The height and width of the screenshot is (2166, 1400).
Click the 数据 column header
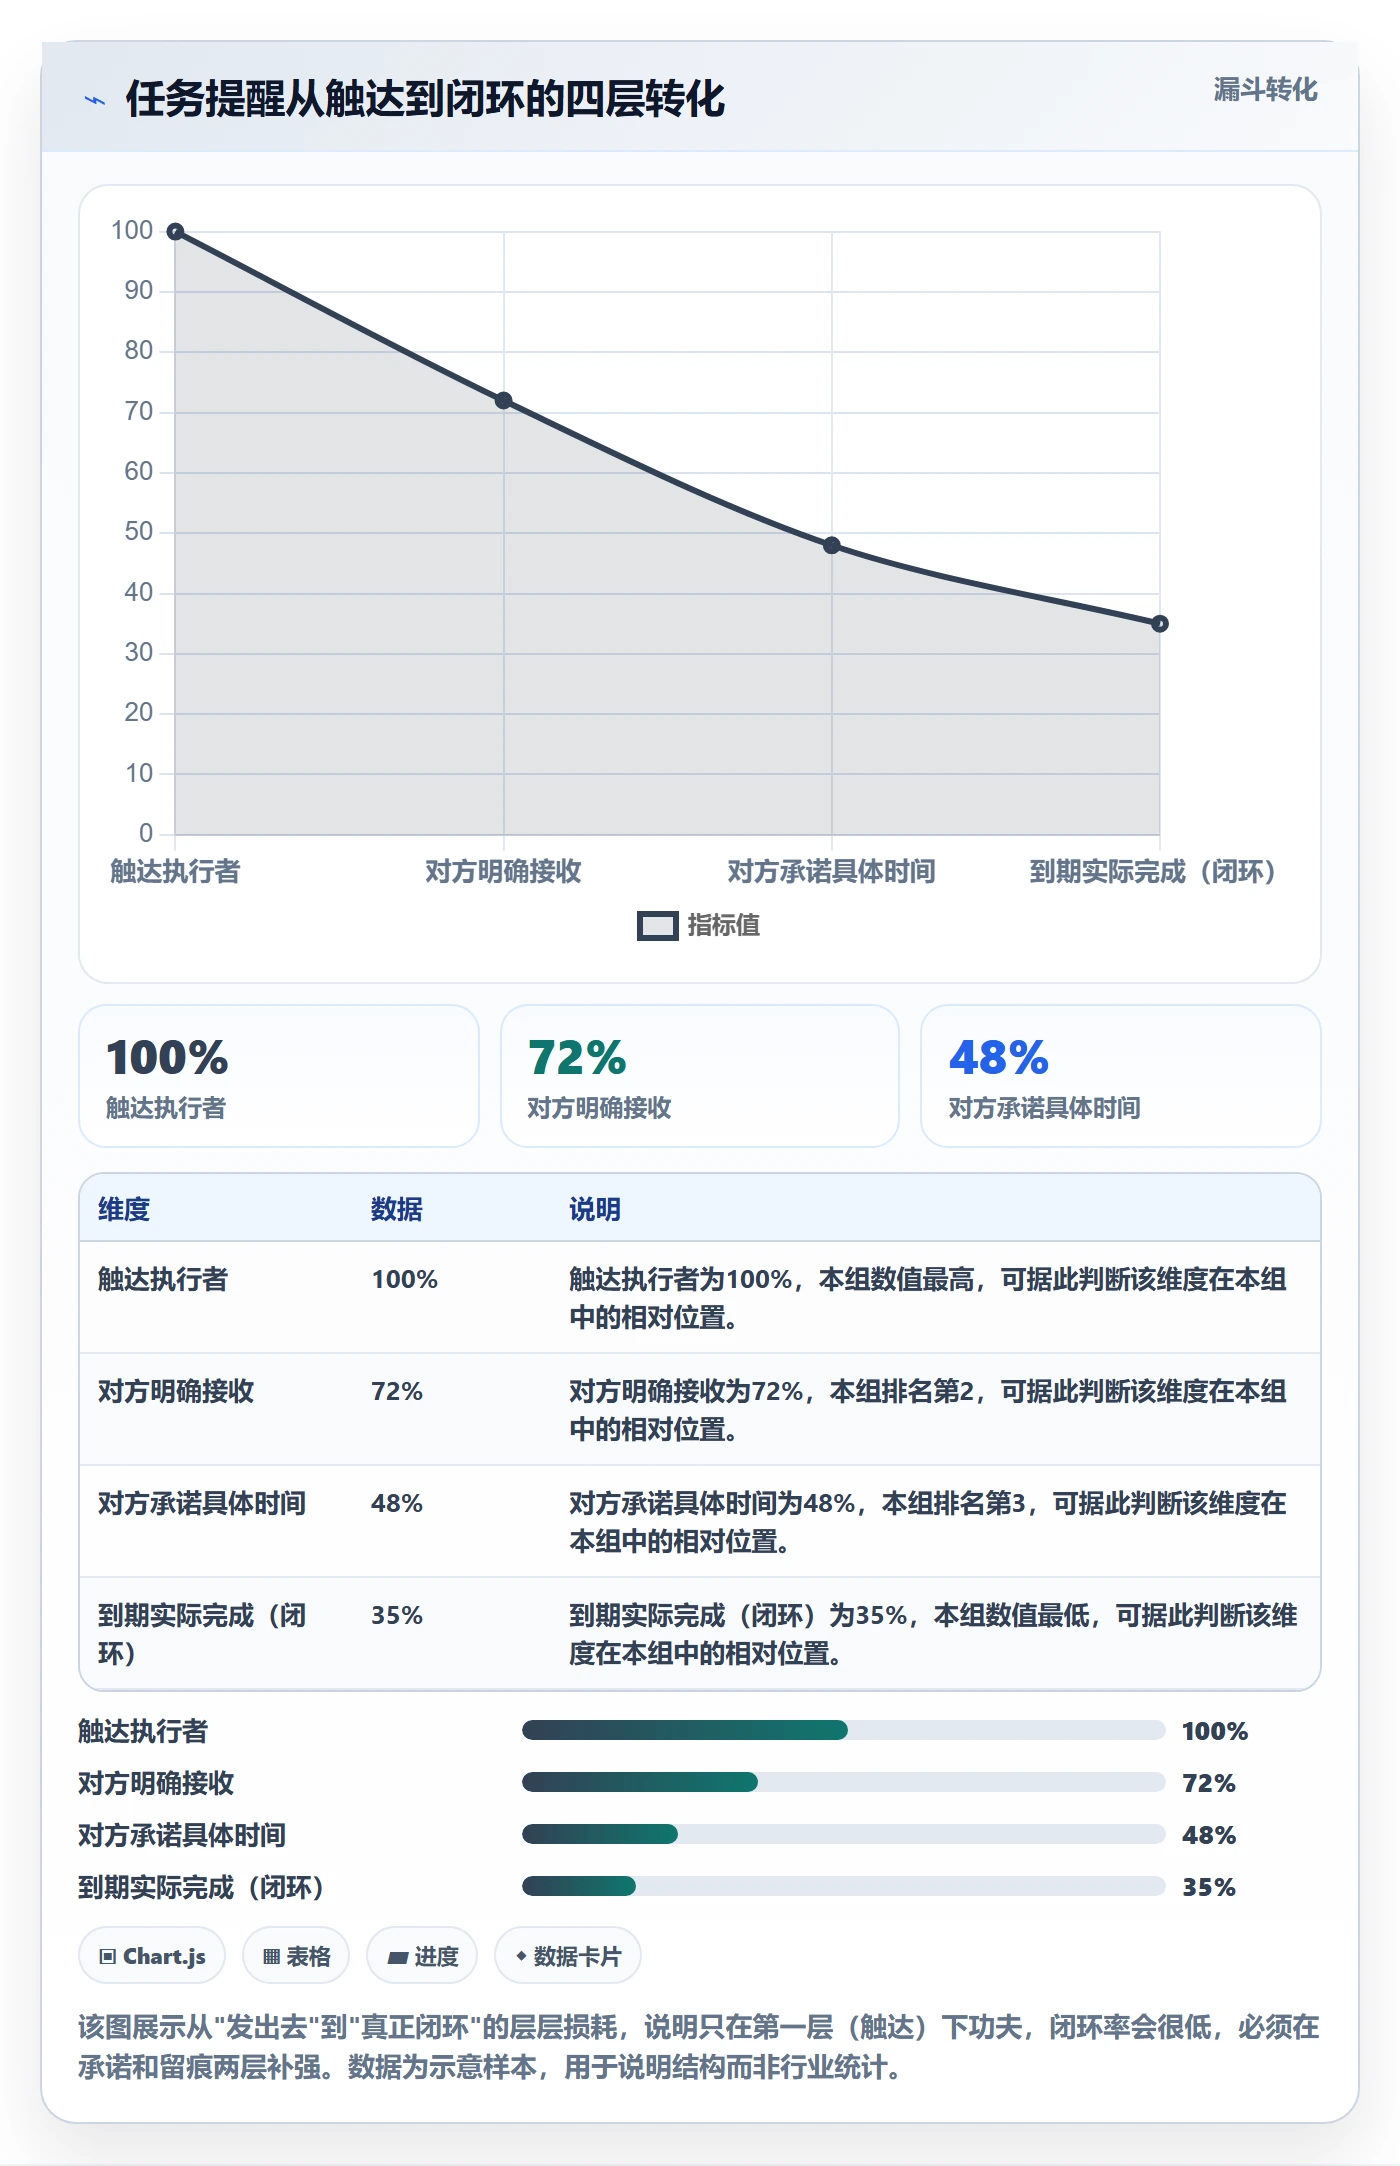(397, 1209)
